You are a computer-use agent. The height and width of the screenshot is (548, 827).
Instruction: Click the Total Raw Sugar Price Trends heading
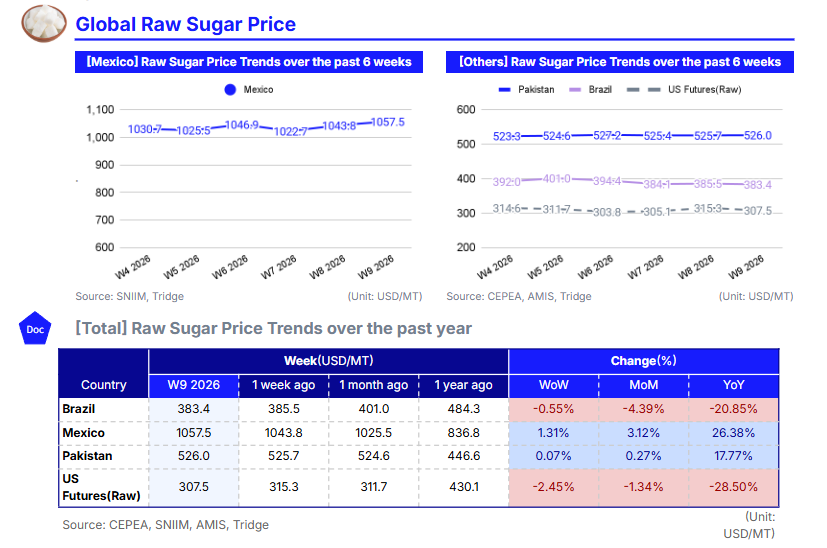[x=273, y=328]
